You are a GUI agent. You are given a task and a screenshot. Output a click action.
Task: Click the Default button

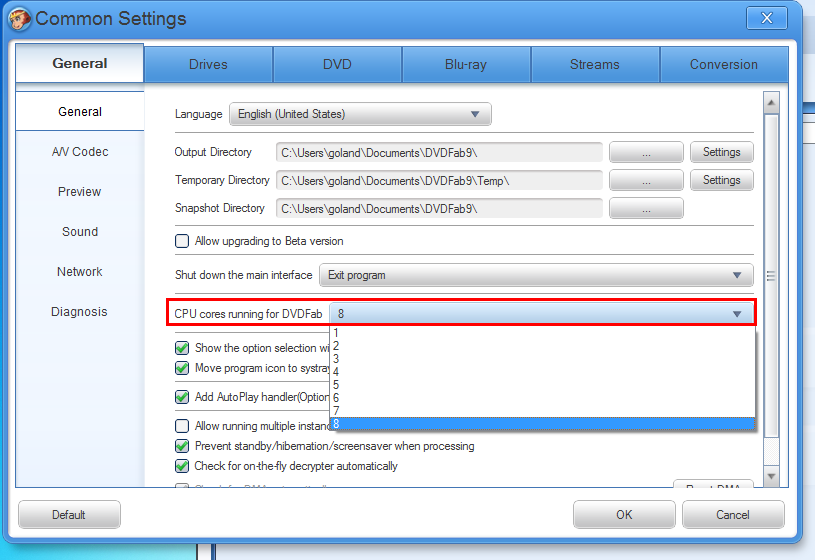pyautogui.click(x=69, y=515)
